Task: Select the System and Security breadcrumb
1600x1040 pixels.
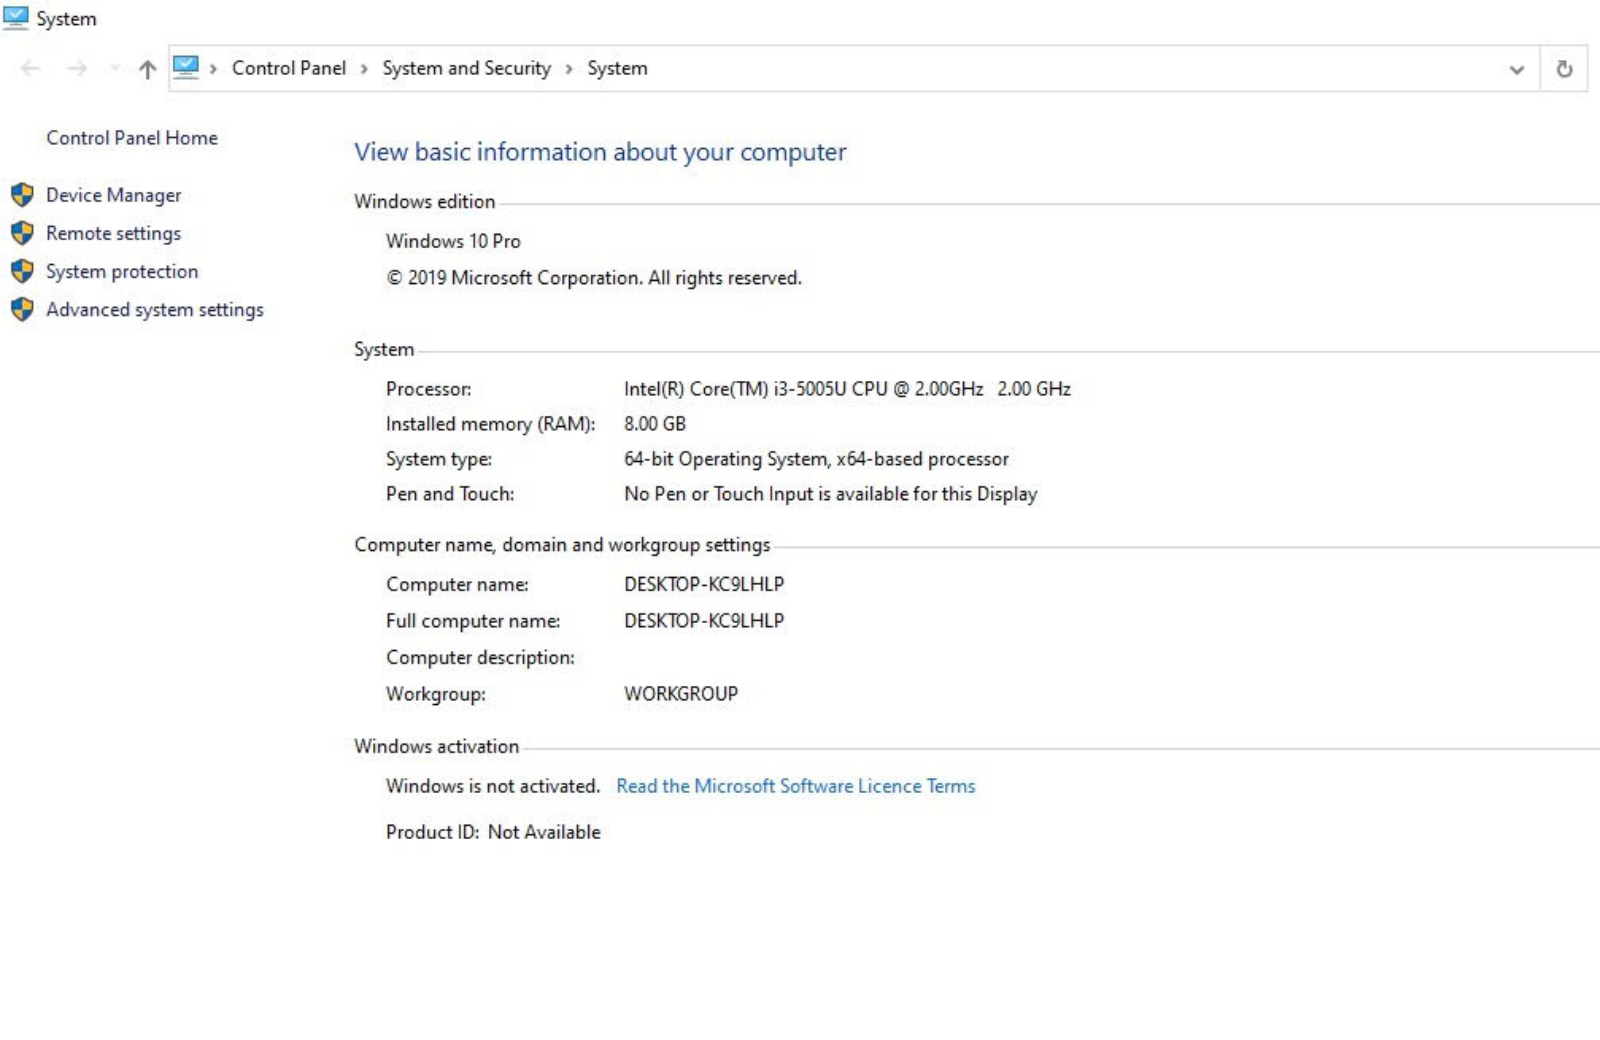Action: pyautogui.click(x=466, y=68)
